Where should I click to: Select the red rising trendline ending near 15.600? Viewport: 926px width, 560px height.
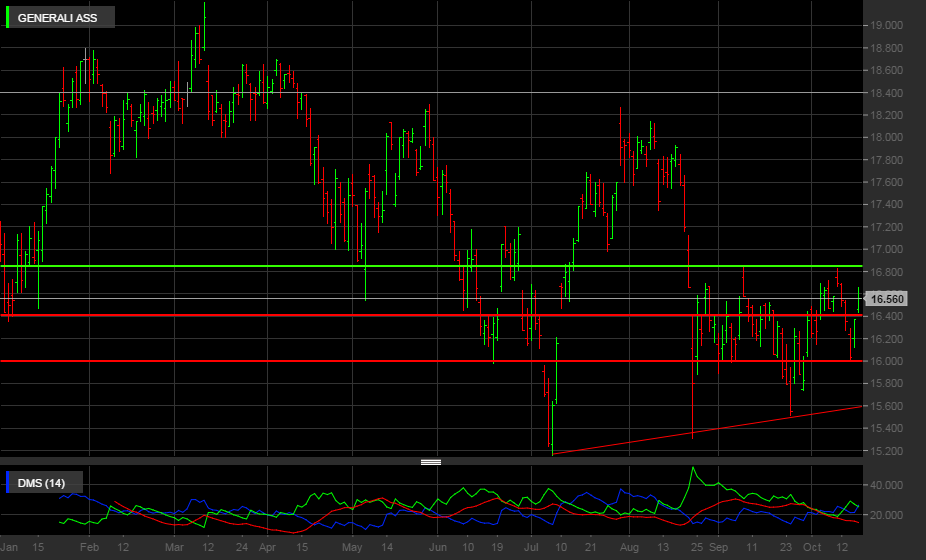pyautogui.click(x=707, y=430)
